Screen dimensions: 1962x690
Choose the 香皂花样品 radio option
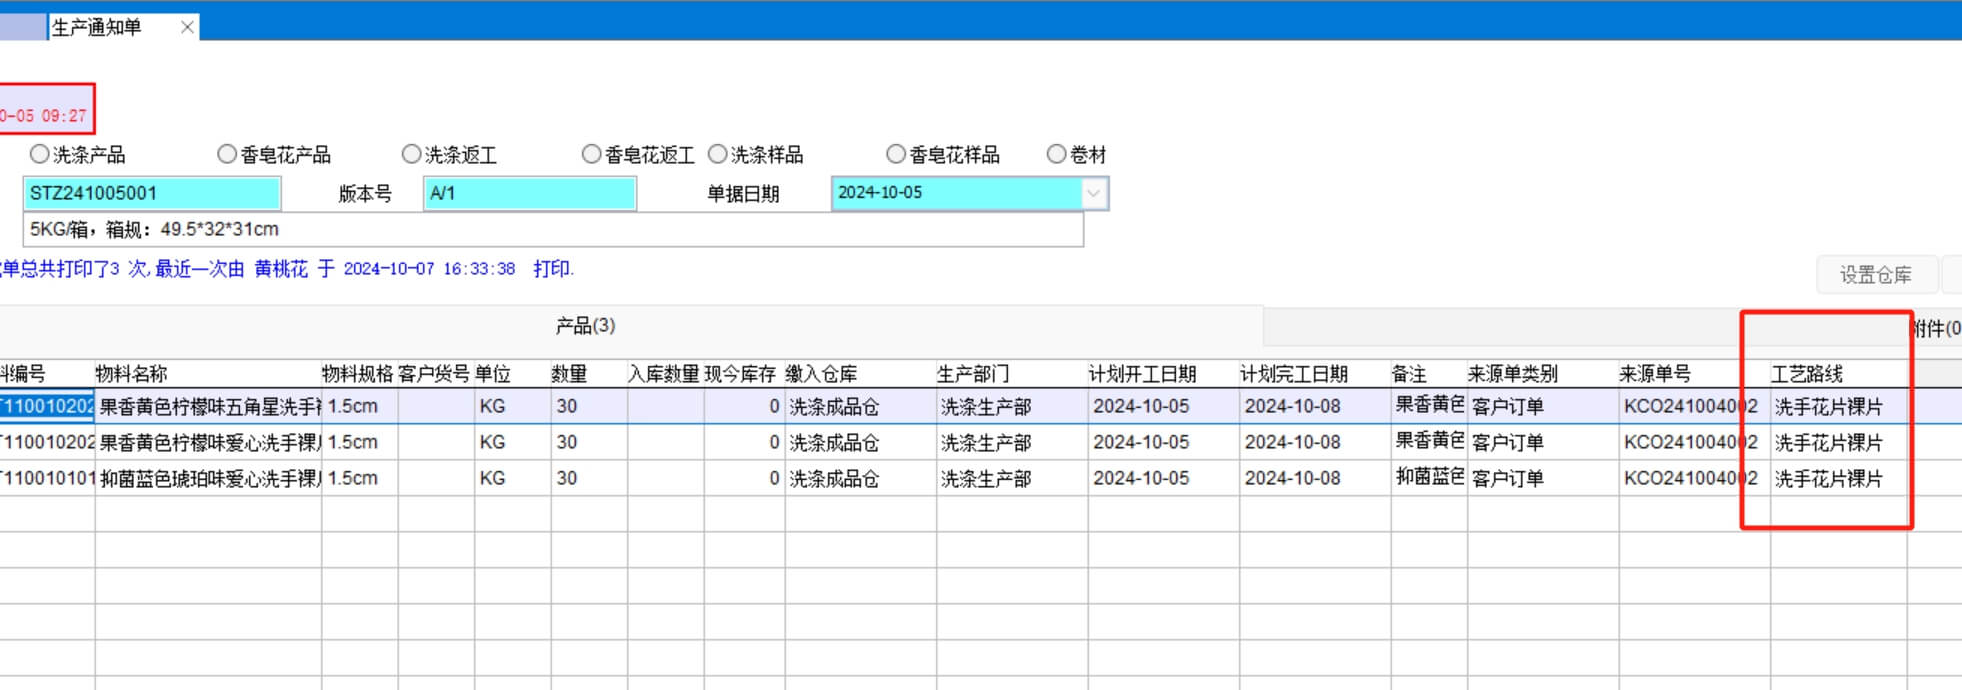click(895, 154)
